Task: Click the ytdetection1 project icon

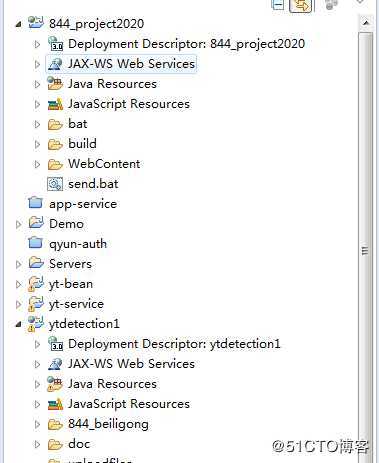Action: (36, 324)
